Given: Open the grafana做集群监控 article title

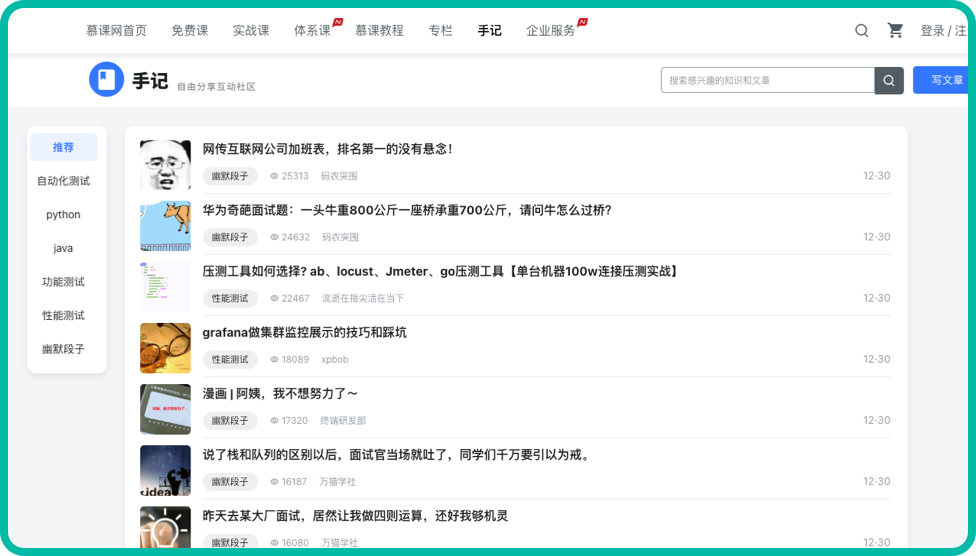Looking at the screenshot, I should pos(304,332).
